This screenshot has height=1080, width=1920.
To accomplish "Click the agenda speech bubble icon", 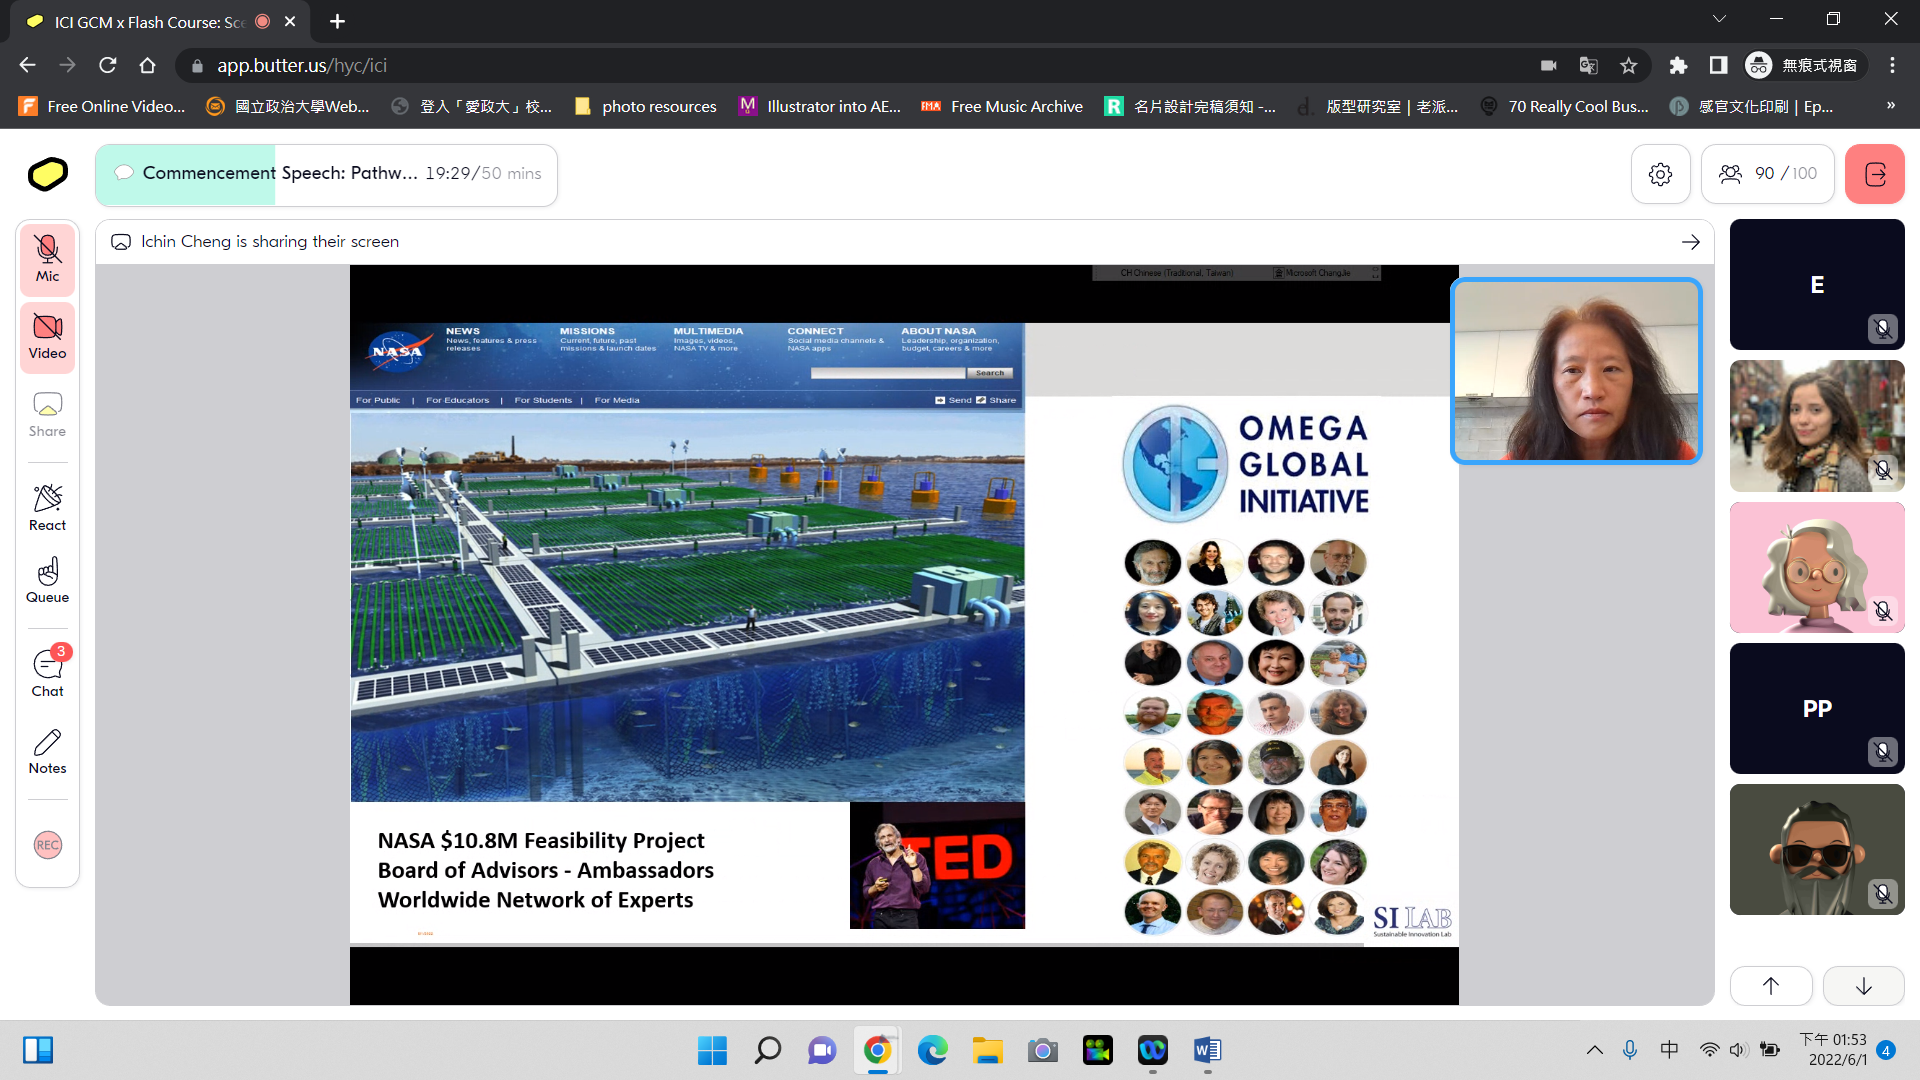I will coord(124,173).
